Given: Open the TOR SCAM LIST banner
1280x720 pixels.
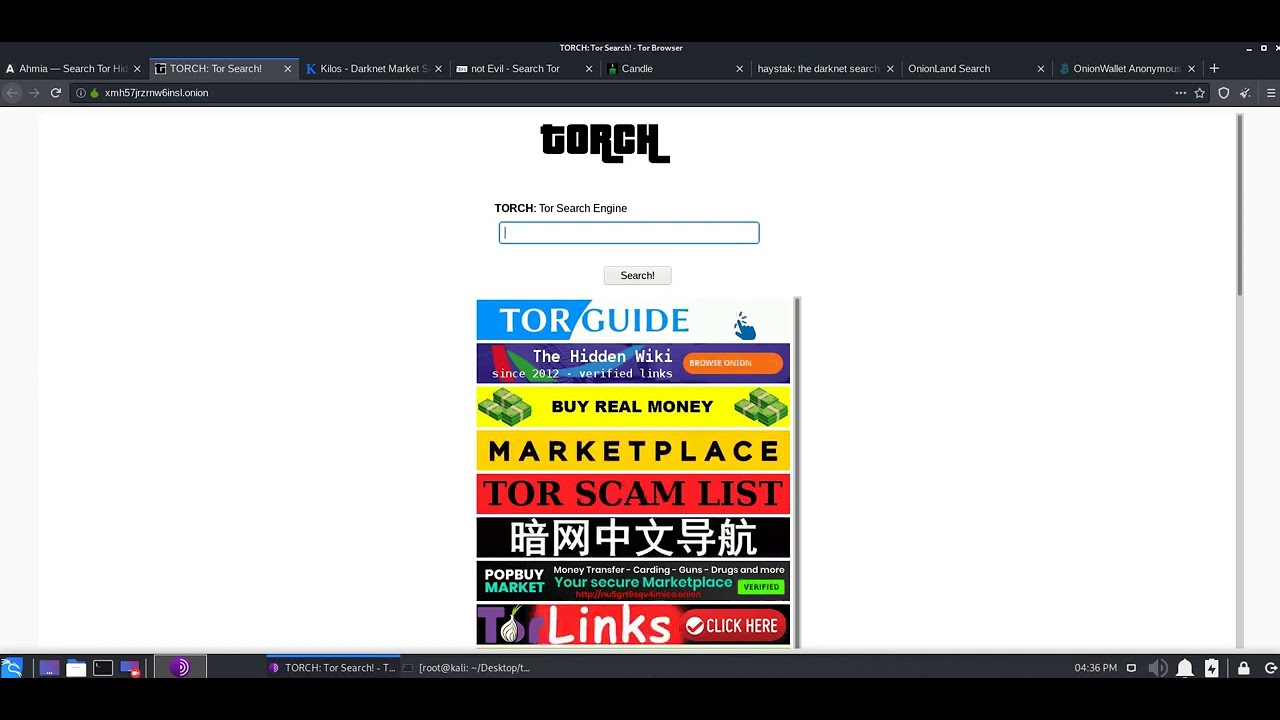Looking at the screenshot, I should 633,494.
